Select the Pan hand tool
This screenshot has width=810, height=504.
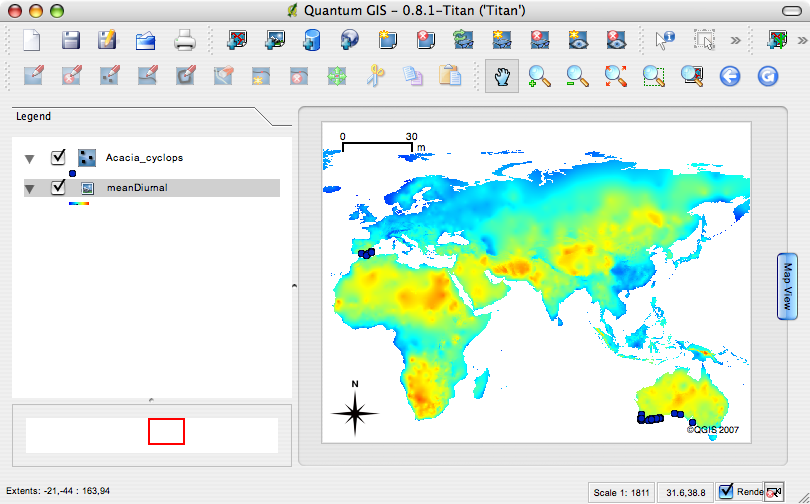point(502,76)
